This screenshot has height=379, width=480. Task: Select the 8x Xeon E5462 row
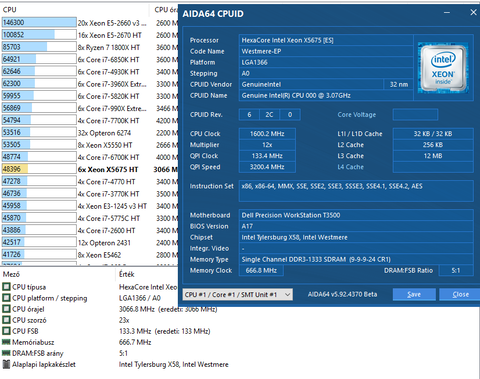[x=90, y=255]
